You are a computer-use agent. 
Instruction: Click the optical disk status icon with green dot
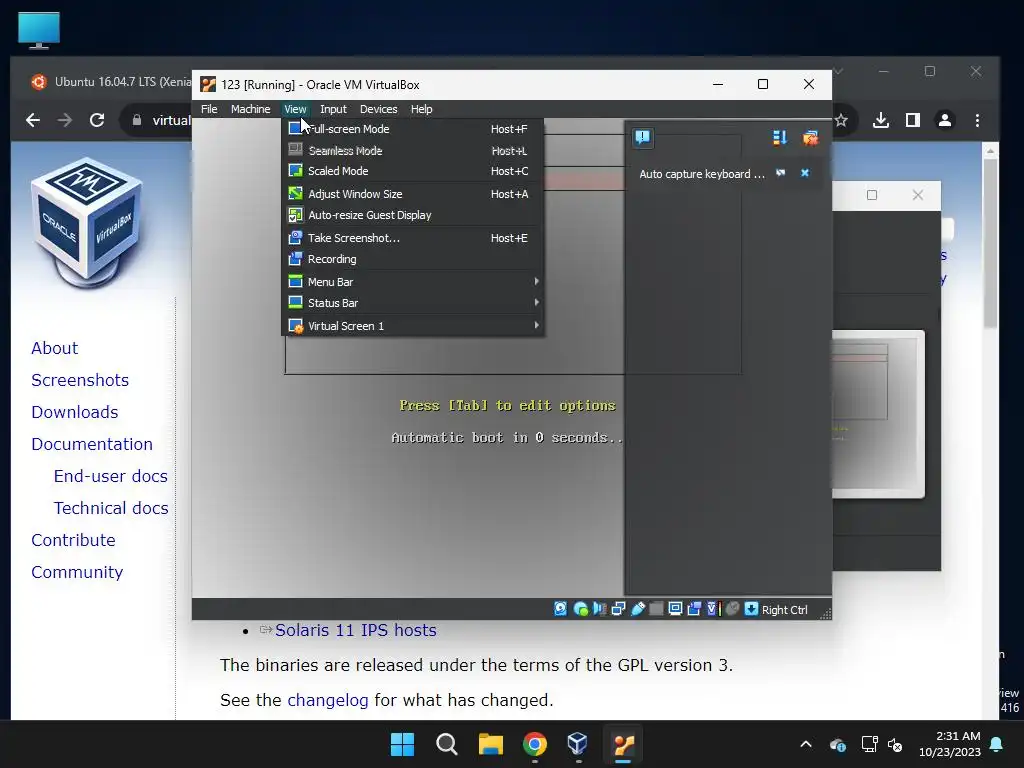click(580, 609)
